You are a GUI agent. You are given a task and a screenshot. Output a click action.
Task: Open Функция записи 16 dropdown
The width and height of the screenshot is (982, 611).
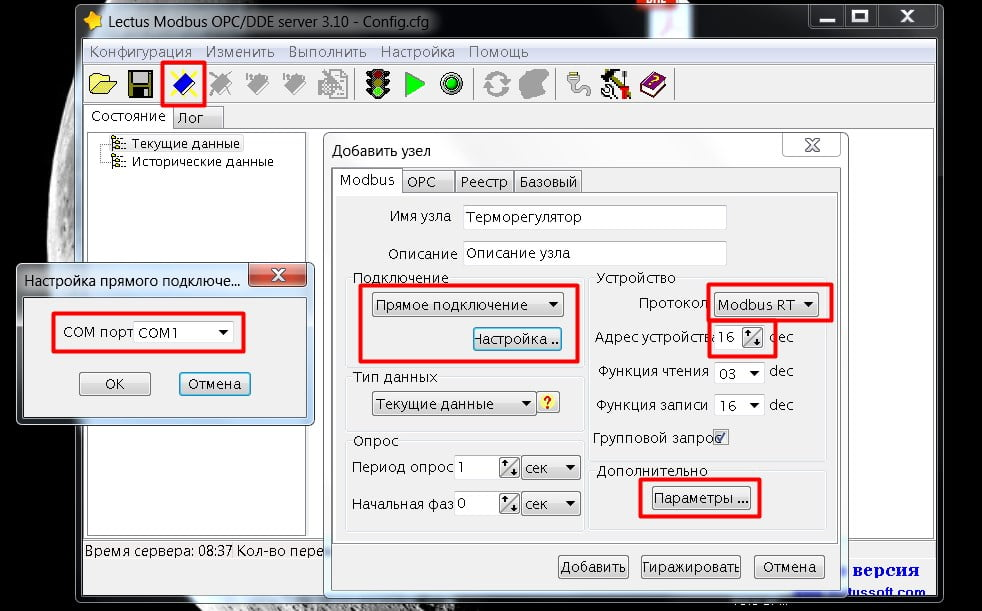740,406
